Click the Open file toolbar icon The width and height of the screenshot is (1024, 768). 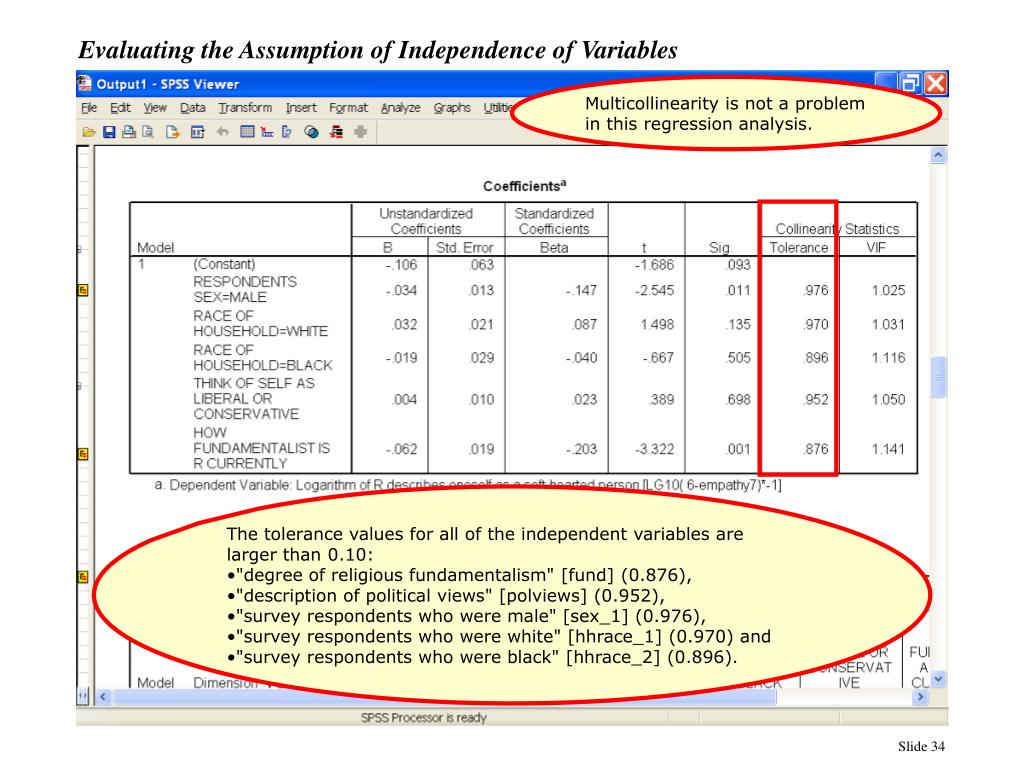[x=89, y=132]
